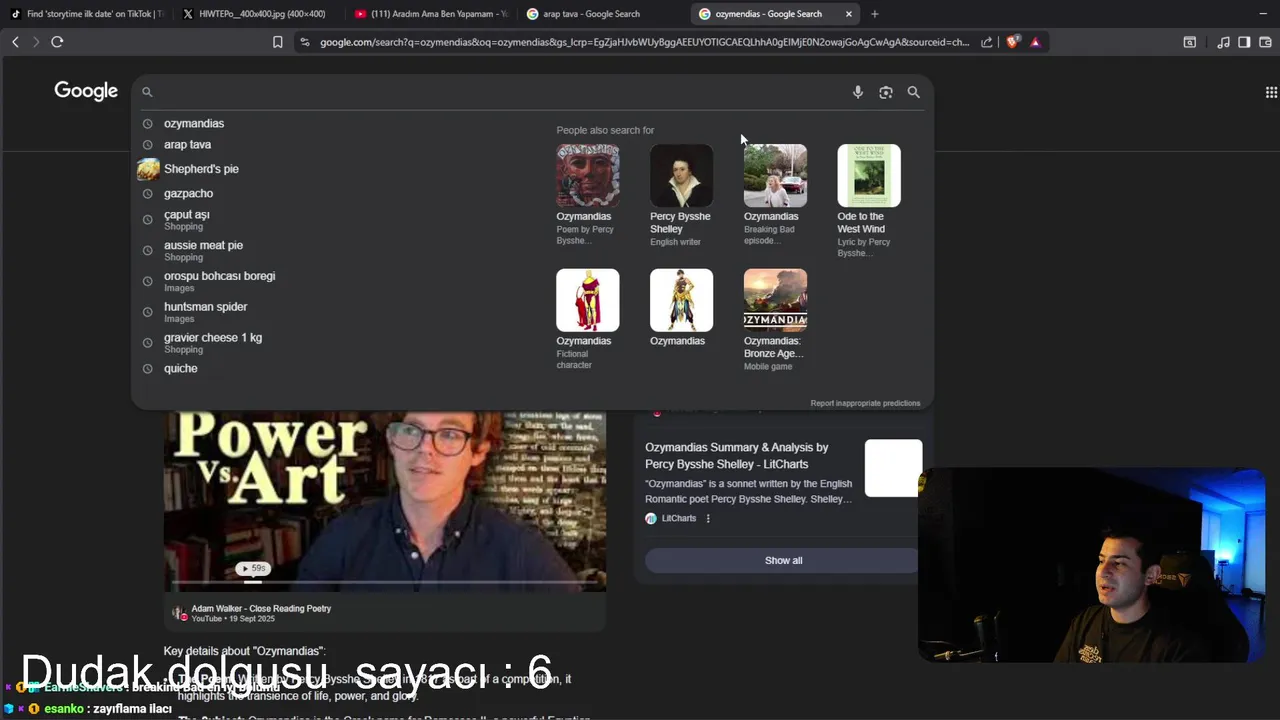Go back to the previous page
Image resolution: width=1280 pixels, height=720 pixels.
(x=15, y=42)
